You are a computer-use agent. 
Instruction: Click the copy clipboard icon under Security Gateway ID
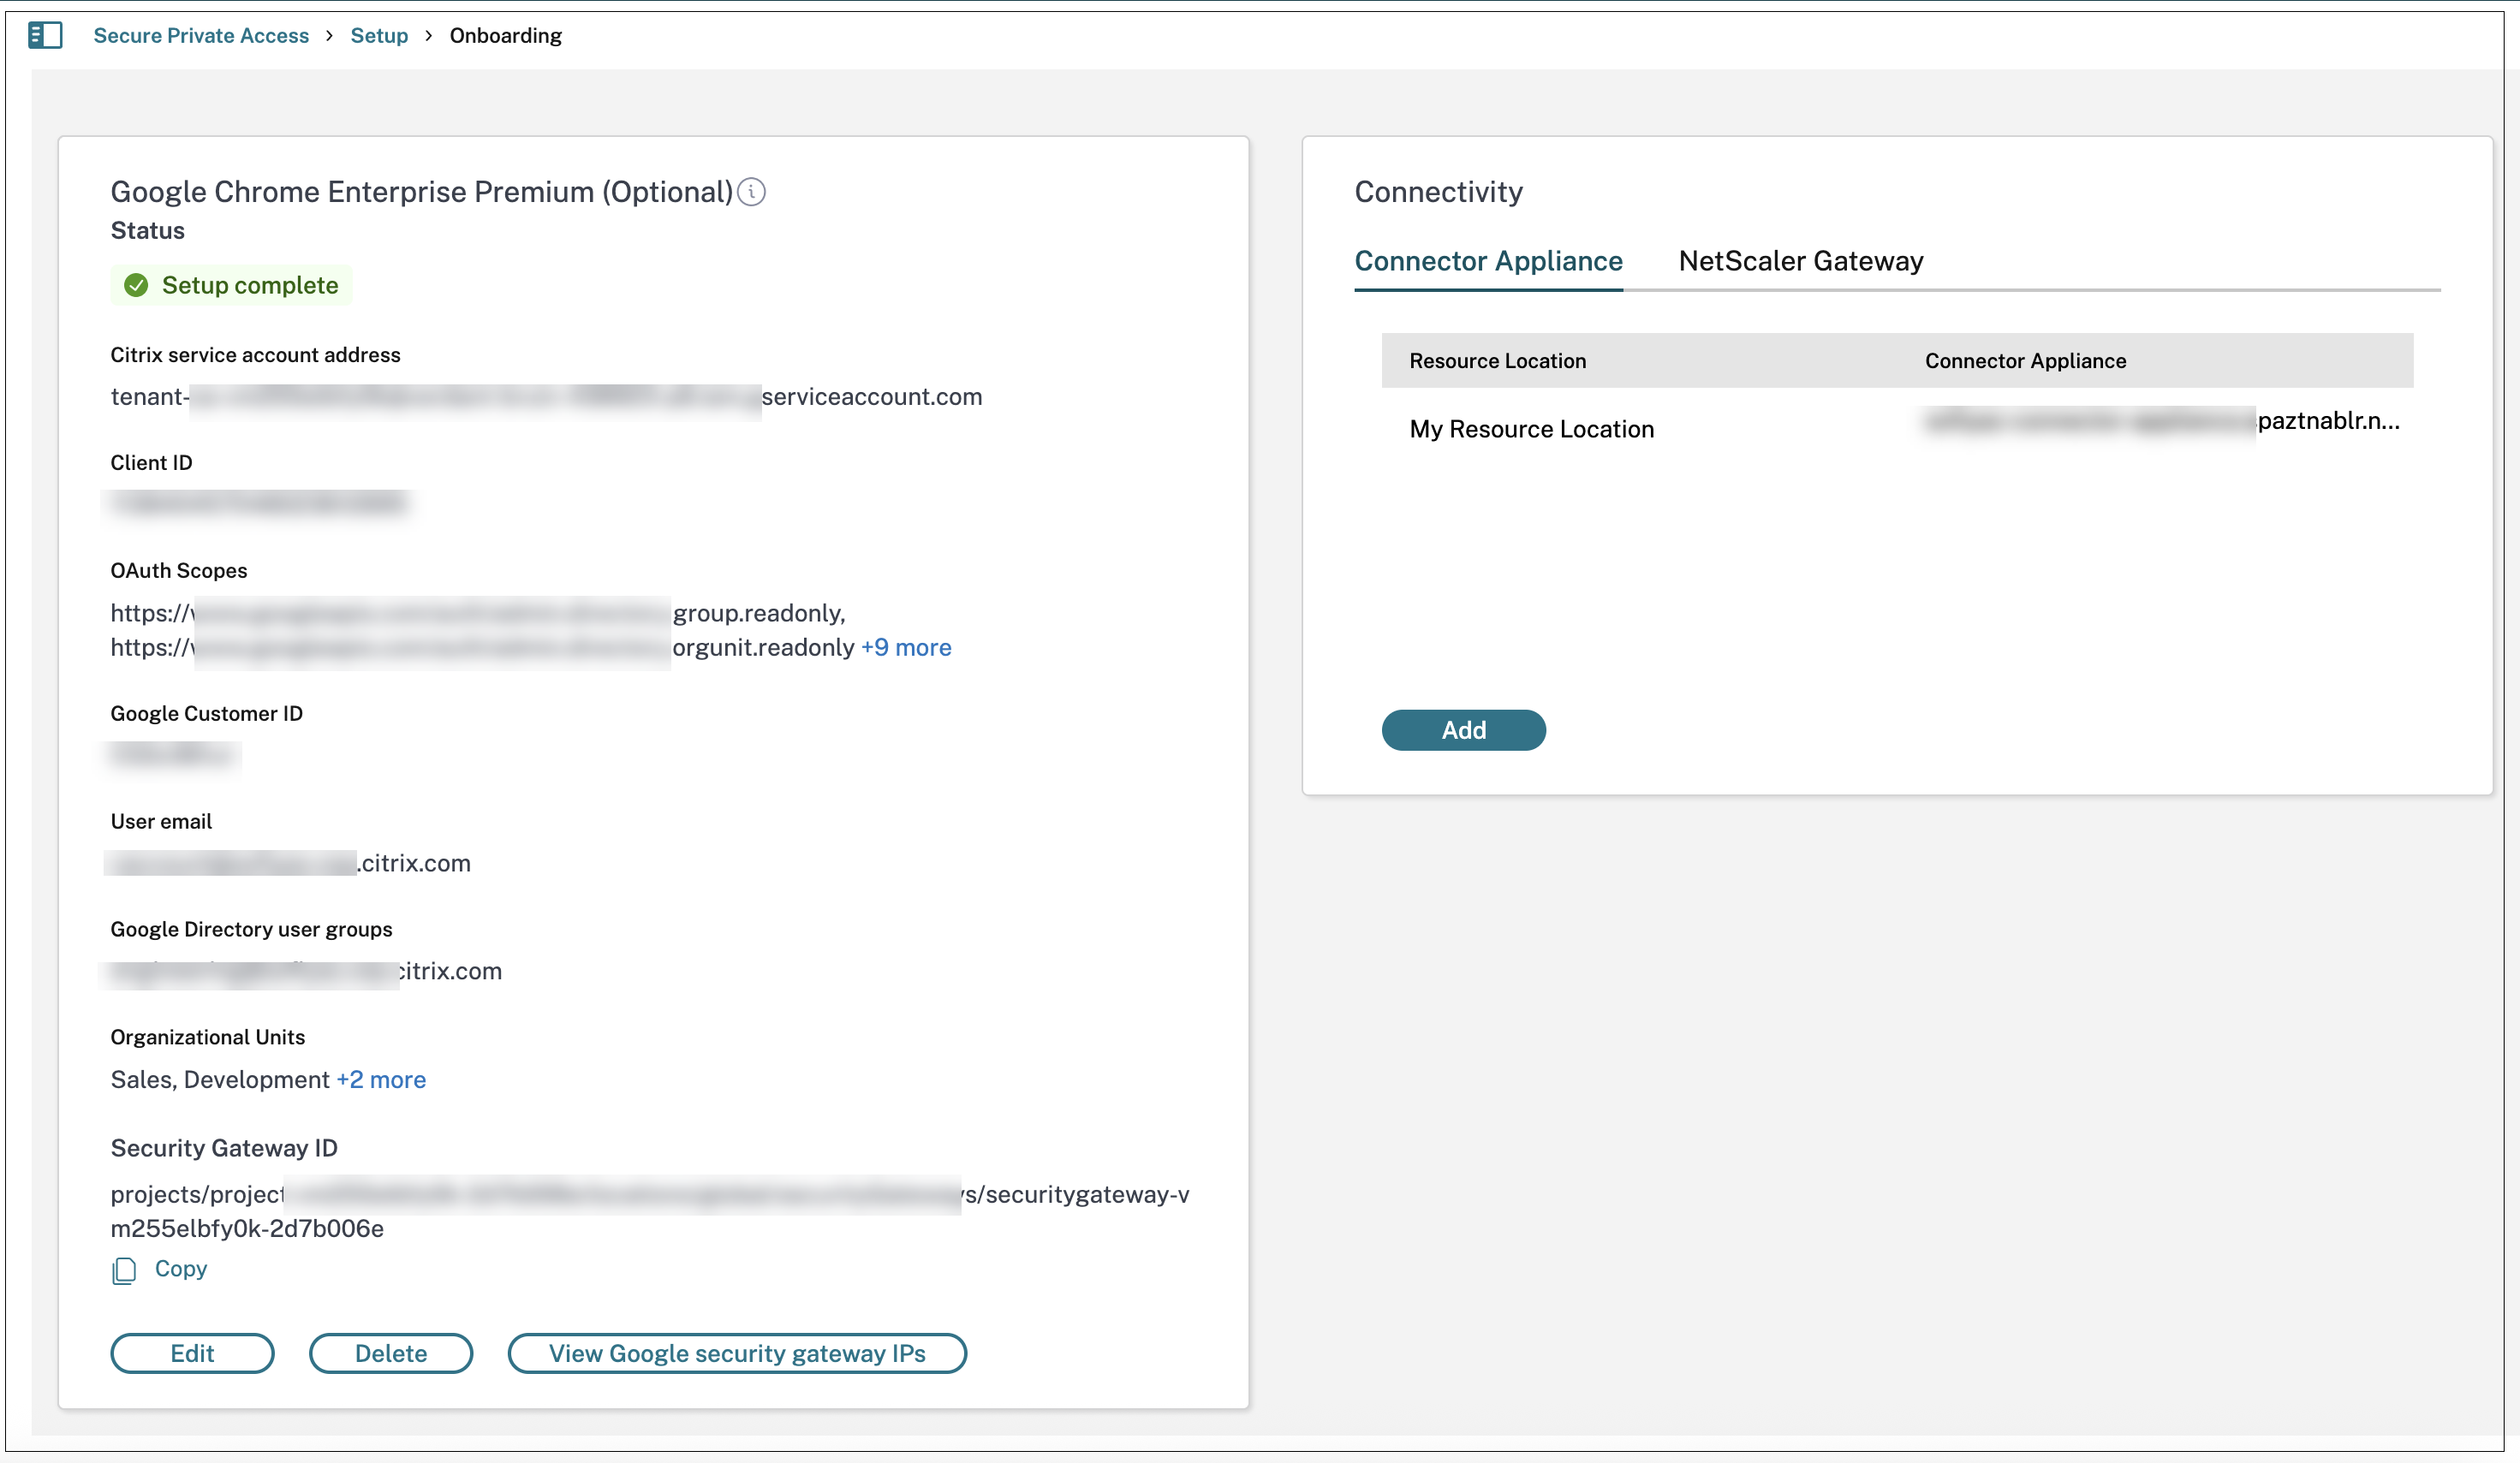coord(124,1270)
